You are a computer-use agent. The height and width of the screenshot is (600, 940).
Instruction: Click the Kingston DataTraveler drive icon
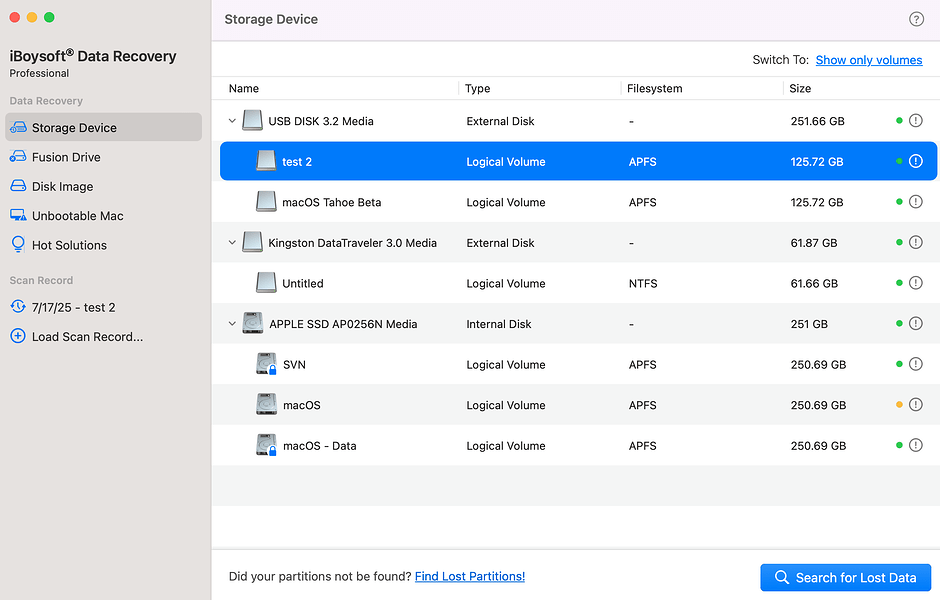[x=252, y=242]
